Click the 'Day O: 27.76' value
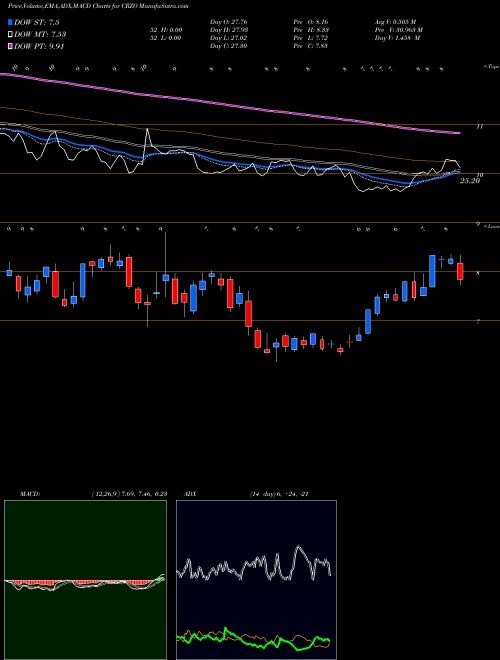This screenshot has width=500, height=660. pos(229,22)
